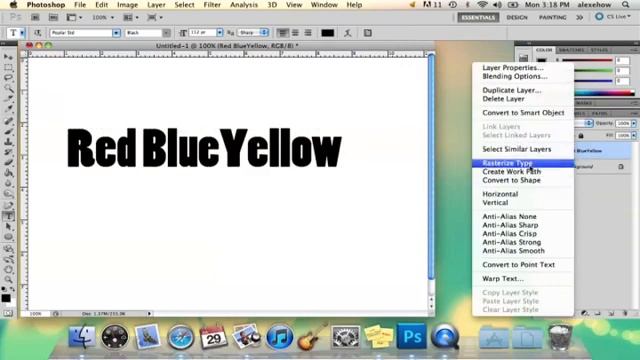Open the font size dropdown arrow

220,33
